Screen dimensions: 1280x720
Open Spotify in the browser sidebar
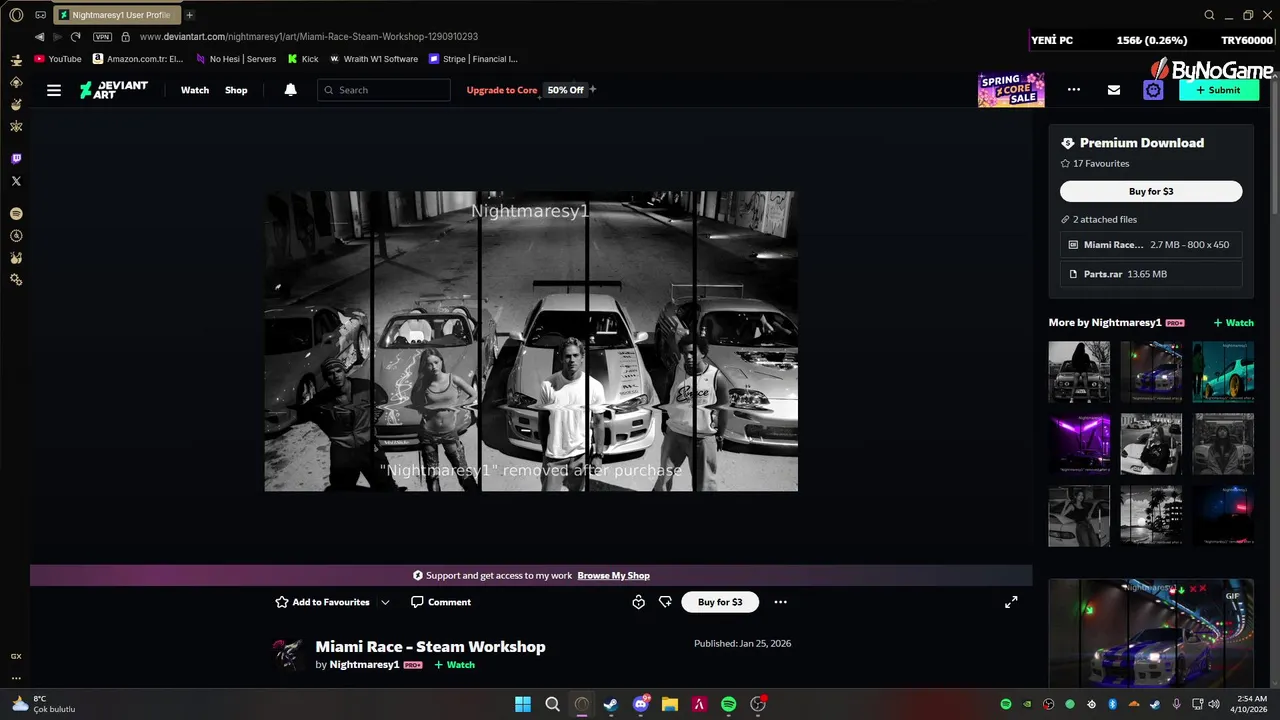coord(16,214)
